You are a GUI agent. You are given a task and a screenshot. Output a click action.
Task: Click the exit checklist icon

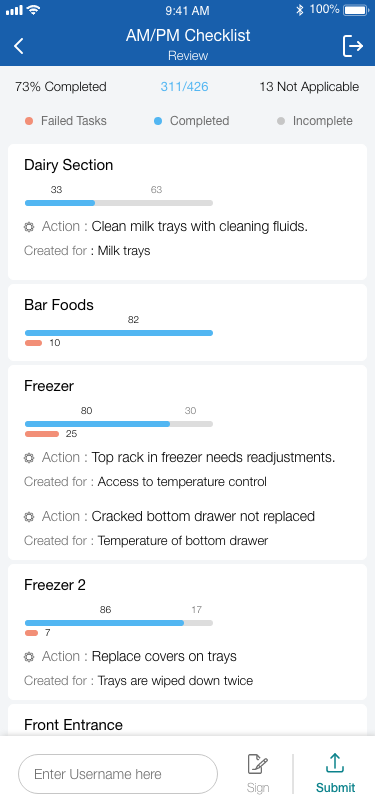coord(353,46)
